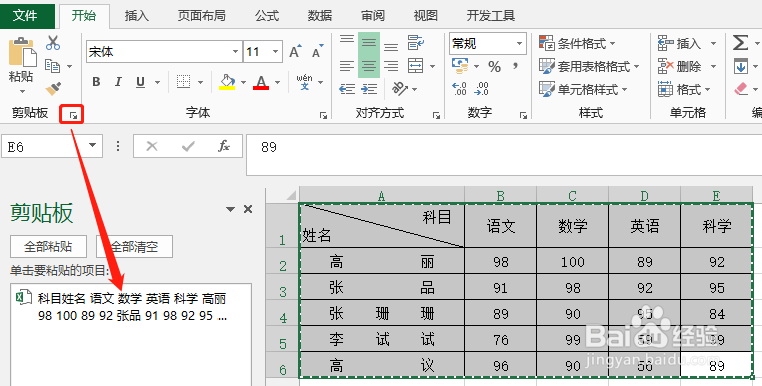Image resolution: width=762 pixels, height=386 pixels.
Task: Click the Name Box showing E6
Action: (x=52, y=146)
